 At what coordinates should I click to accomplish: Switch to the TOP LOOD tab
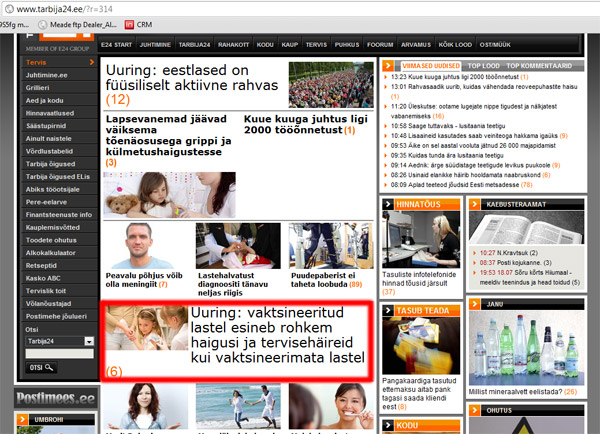484,65
